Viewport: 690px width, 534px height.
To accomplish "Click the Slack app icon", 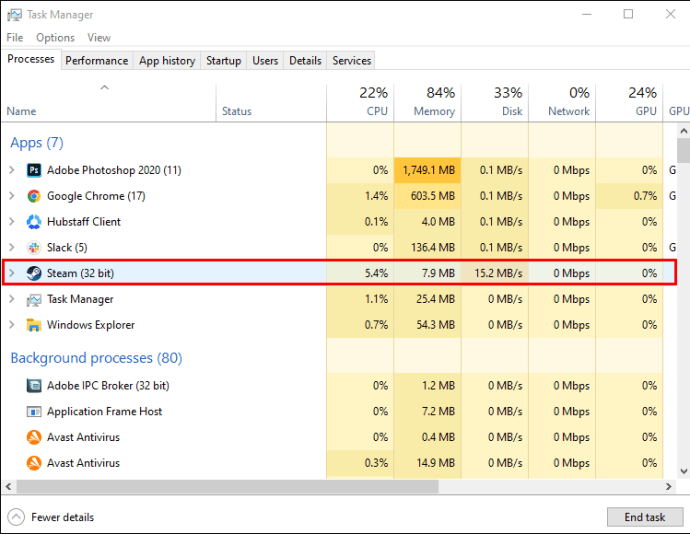I will coord(34,247).
